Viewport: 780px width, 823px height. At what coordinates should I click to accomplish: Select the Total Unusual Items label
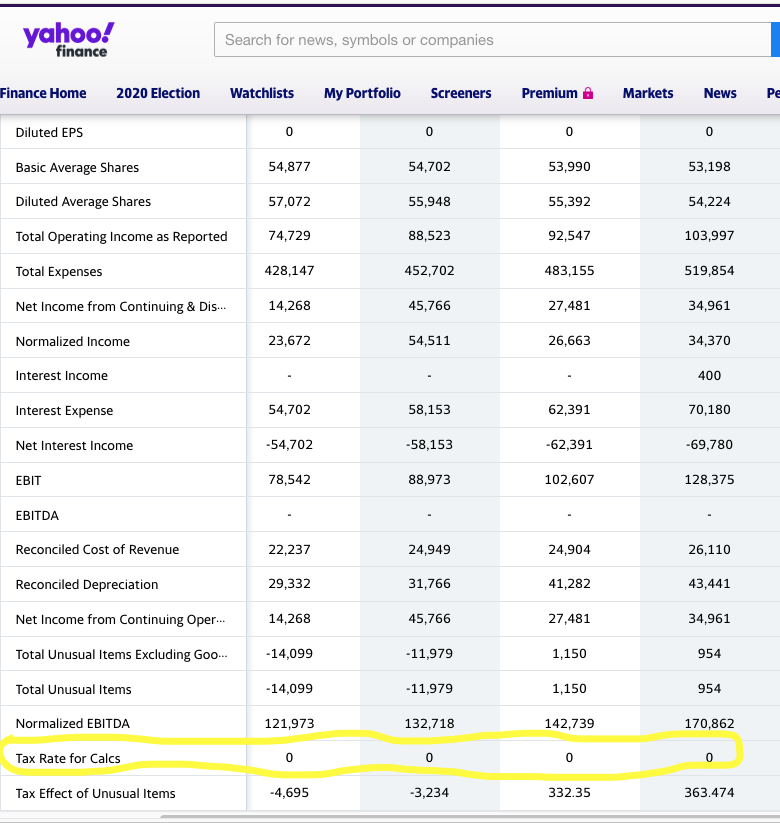73,689
